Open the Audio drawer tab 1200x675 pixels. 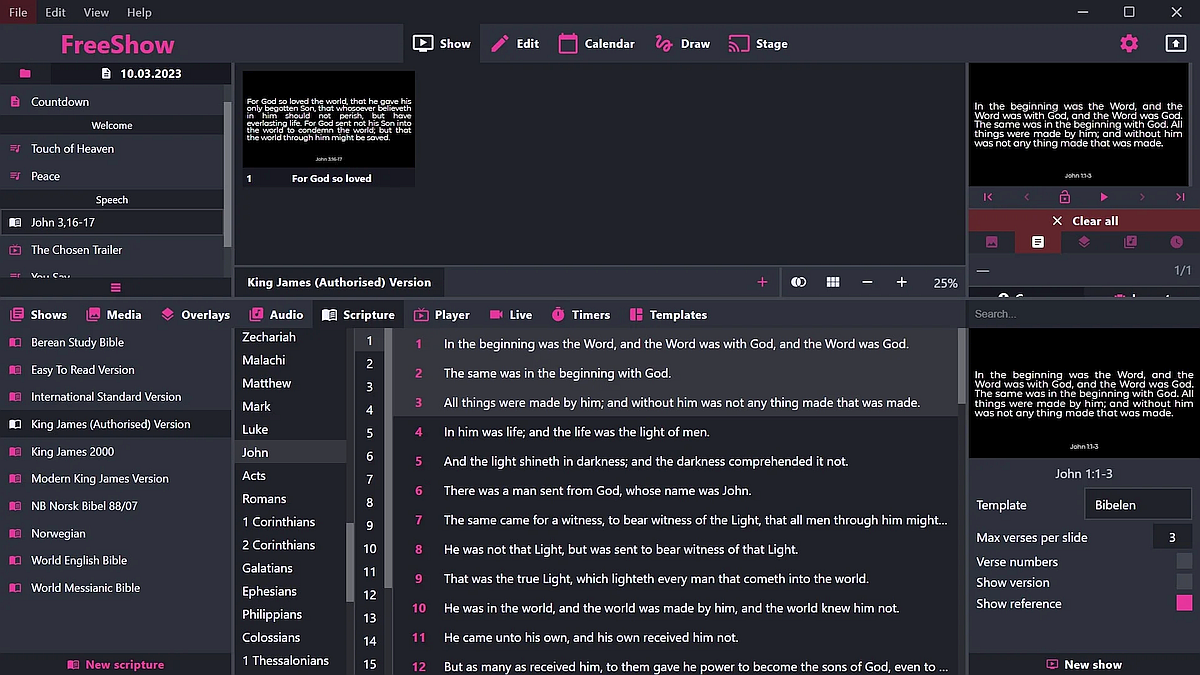(276, 314)
